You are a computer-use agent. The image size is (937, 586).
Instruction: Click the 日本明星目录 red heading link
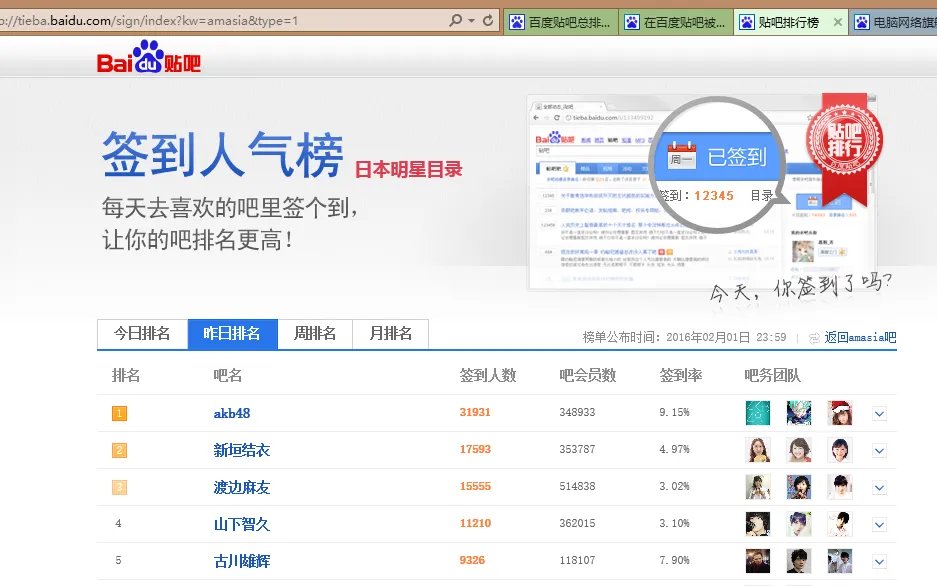pos(409,170)
